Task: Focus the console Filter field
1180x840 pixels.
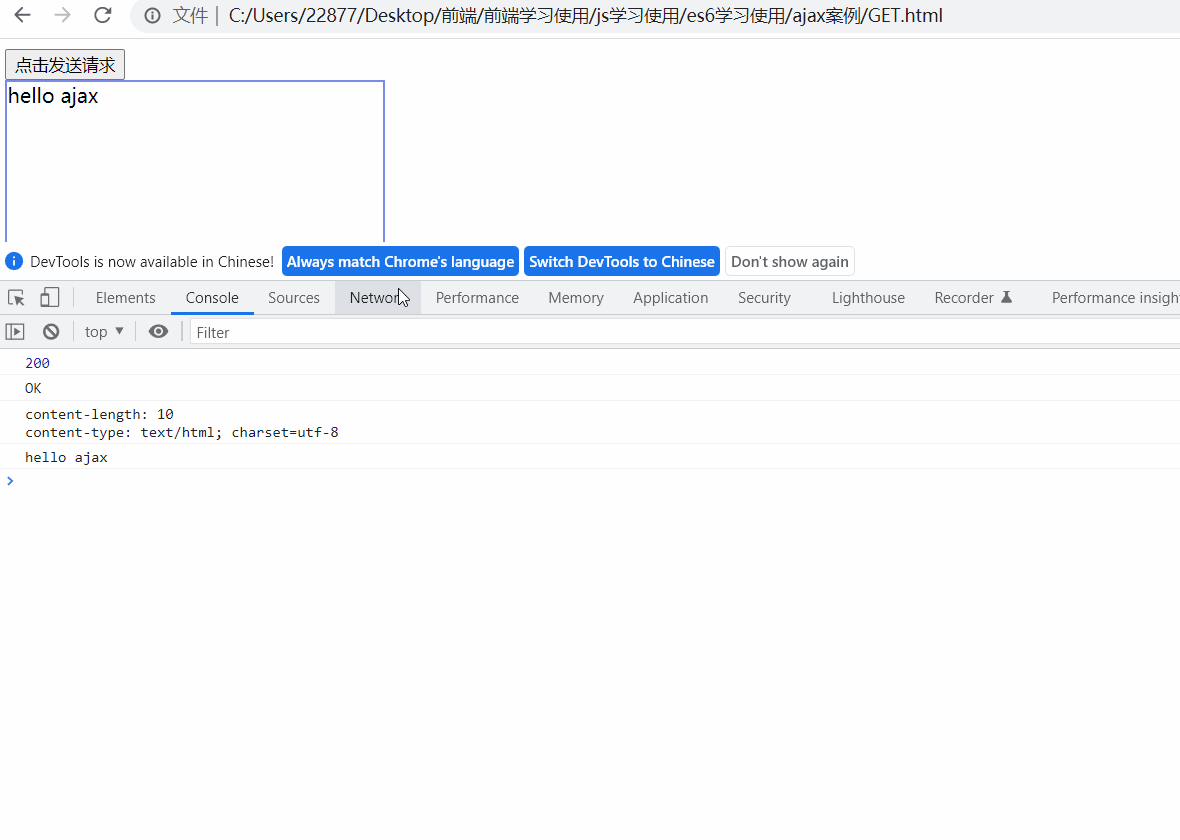Action: (685, 332)
